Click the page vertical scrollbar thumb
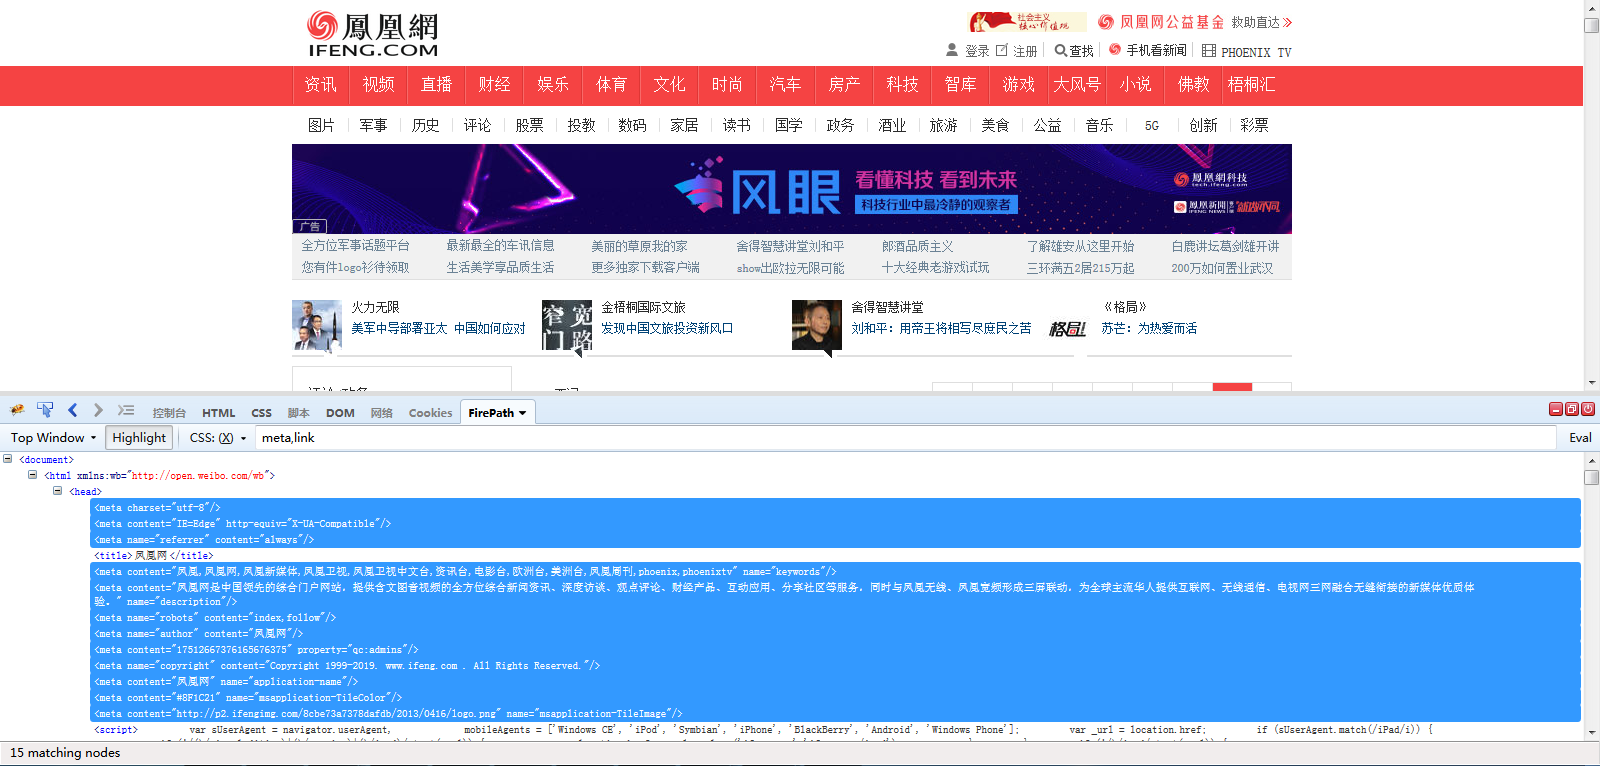 click(1591, 25)
